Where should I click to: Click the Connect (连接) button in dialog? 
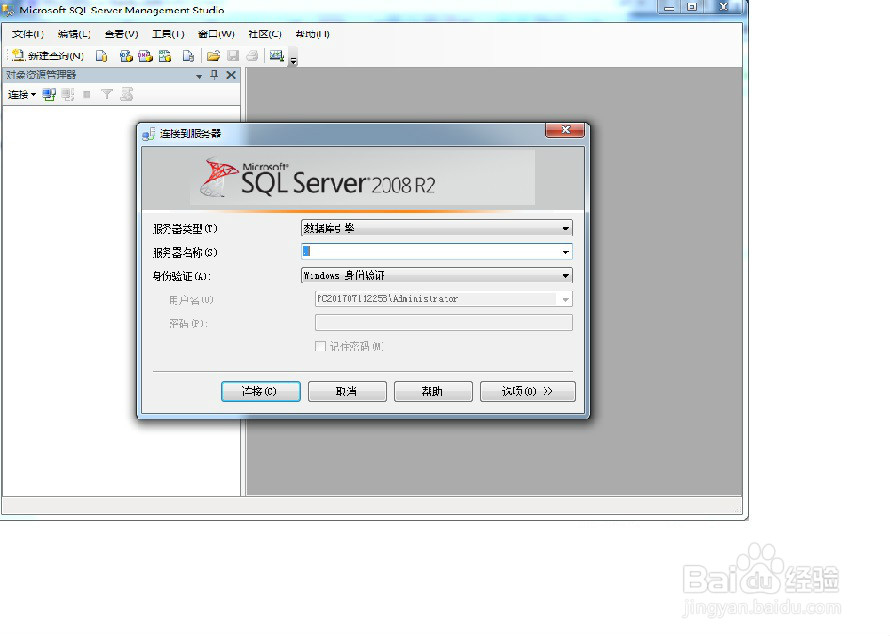[x=261, y=392]
